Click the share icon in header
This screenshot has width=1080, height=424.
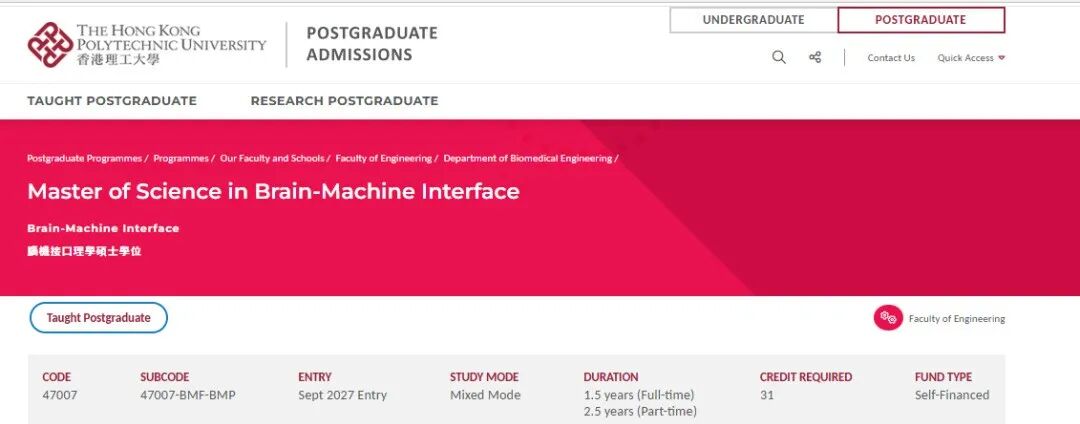pyautogui.click(x=815, y=58)
